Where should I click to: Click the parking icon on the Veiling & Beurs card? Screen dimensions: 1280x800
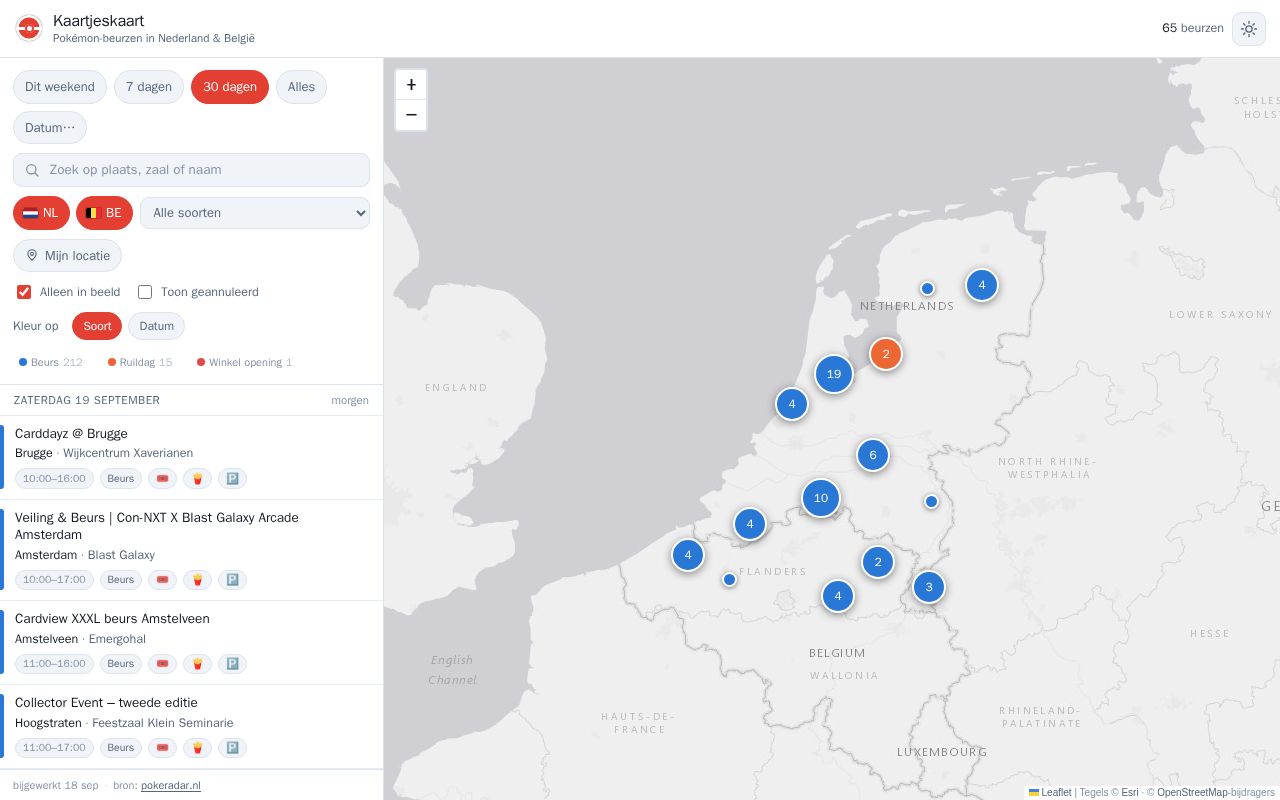pyautogui.click(x=232, y=580)
